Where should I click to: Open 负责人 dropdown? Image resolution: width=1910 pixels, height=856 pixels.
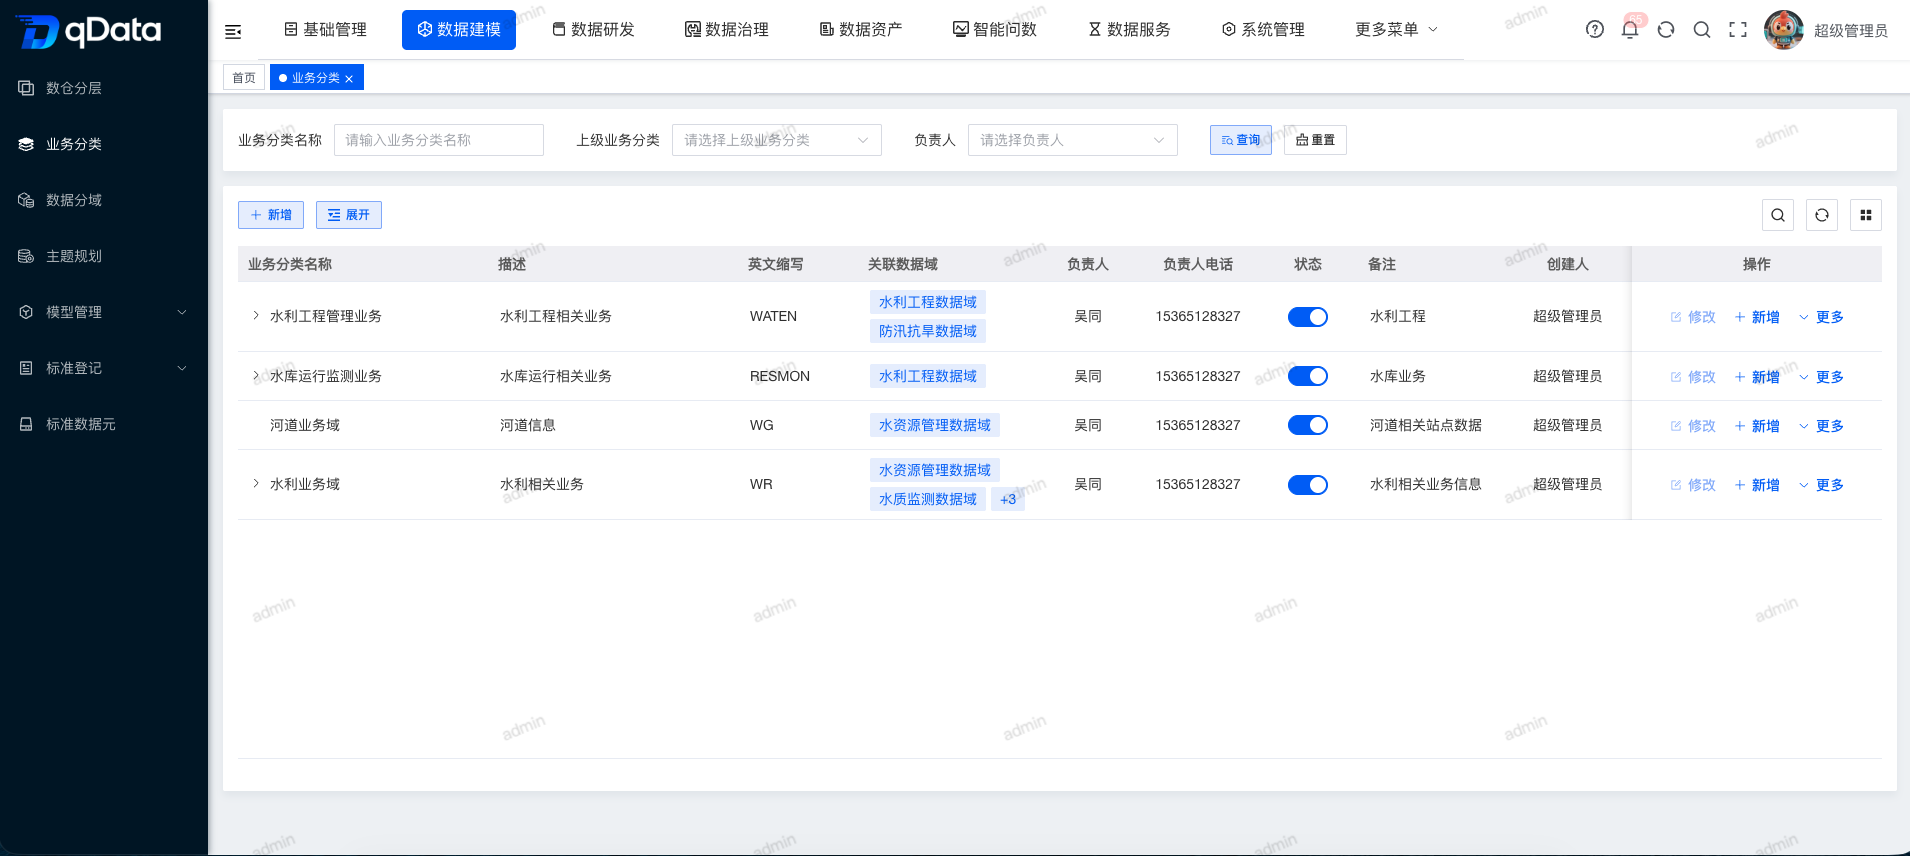(x=1073, y=140)
